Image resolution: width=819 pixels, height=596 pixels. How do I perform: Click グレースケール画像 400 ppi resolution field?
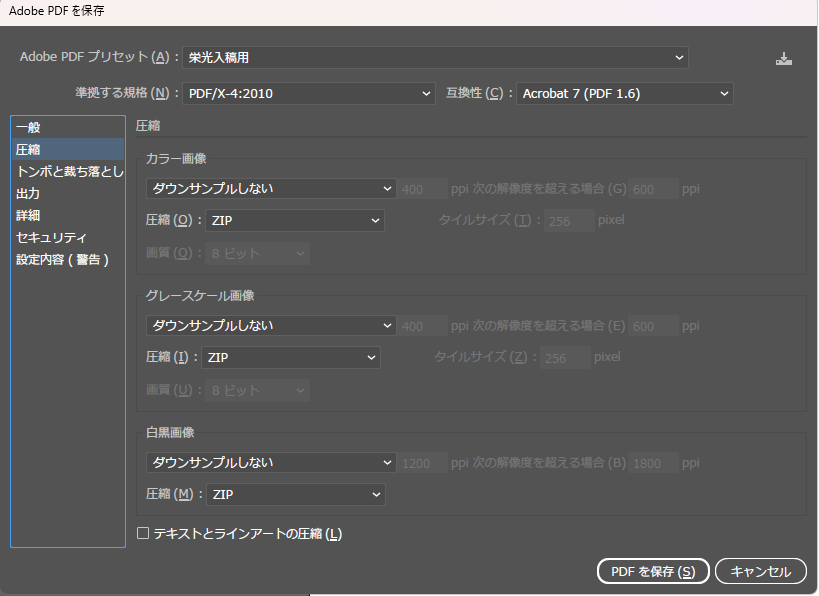423,326
